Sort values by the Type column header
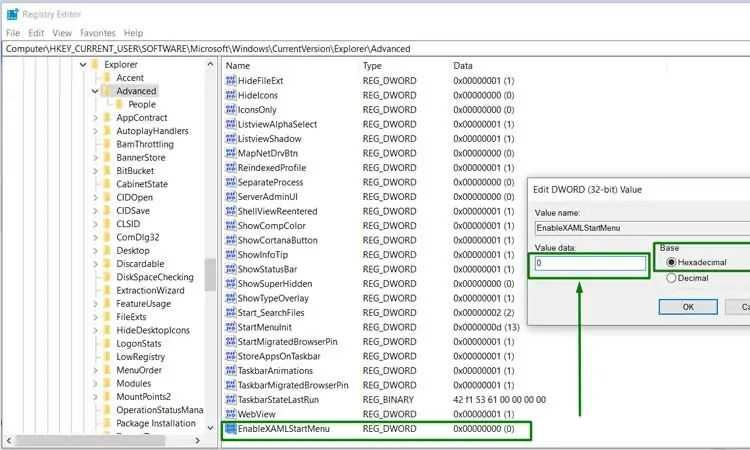This screenshot has width=750, height=450. click(x=372, y=66)
